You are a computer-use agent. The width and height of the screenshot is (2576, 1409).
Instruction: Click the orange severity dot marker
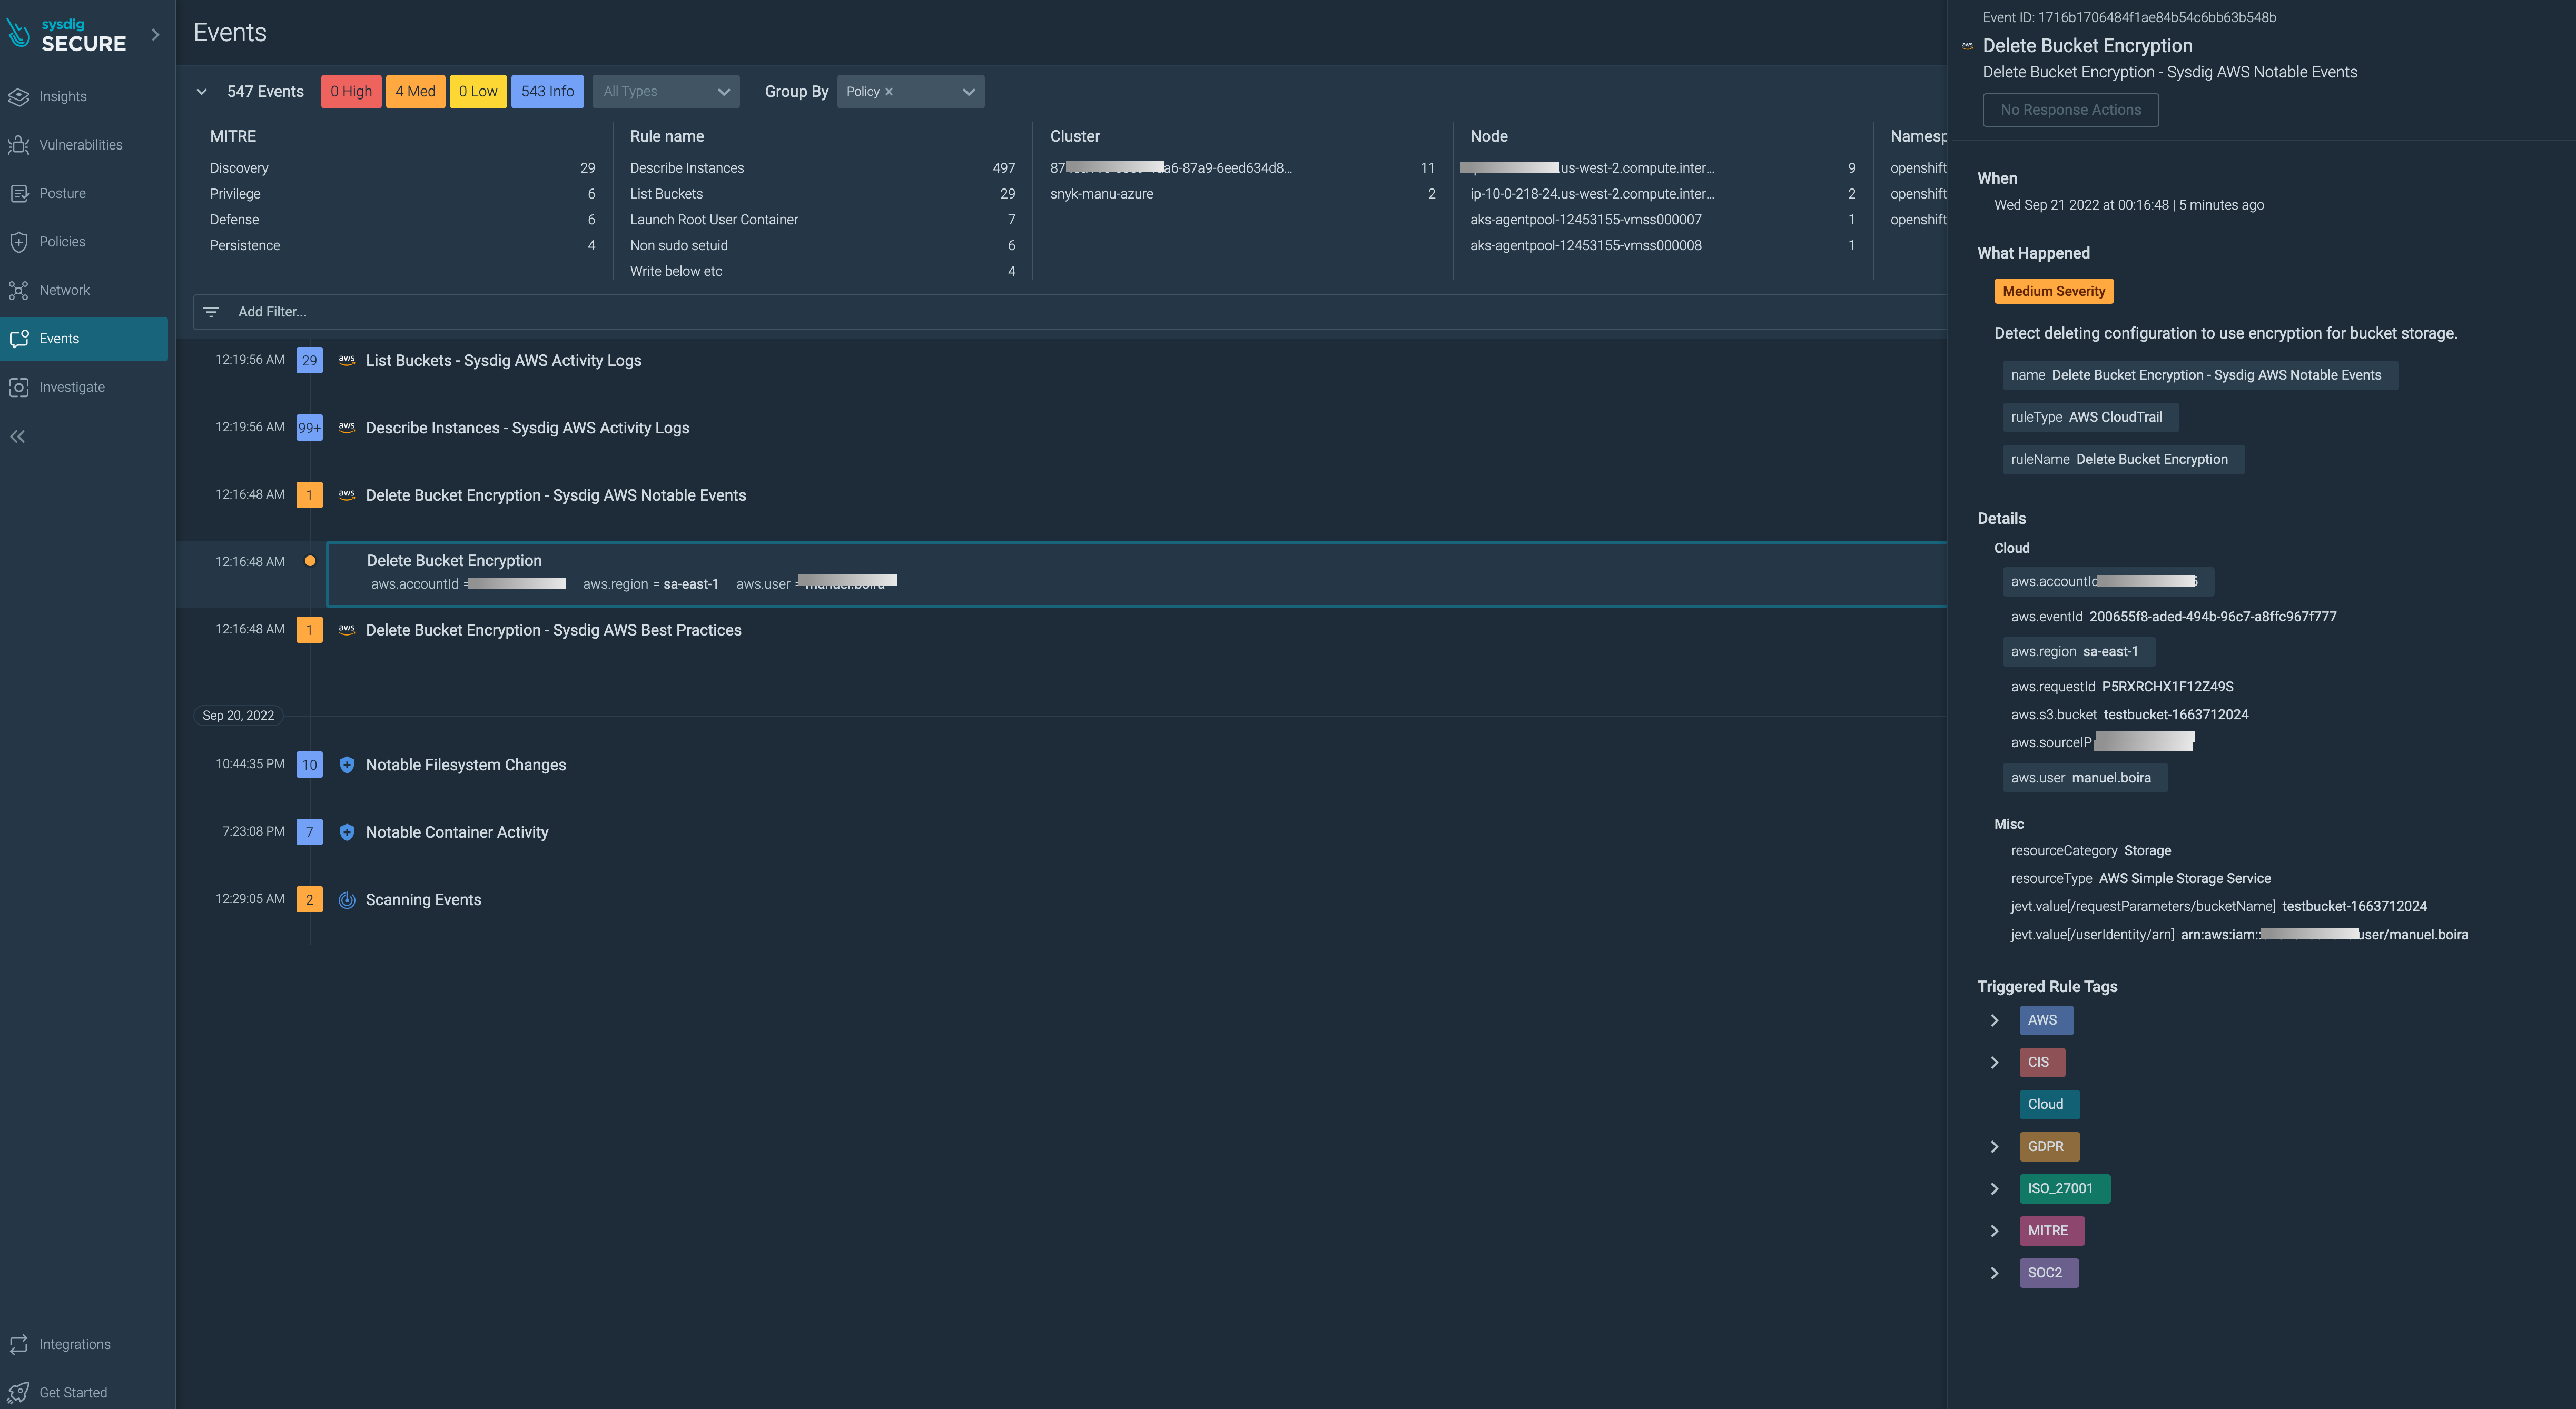(310, 561)
